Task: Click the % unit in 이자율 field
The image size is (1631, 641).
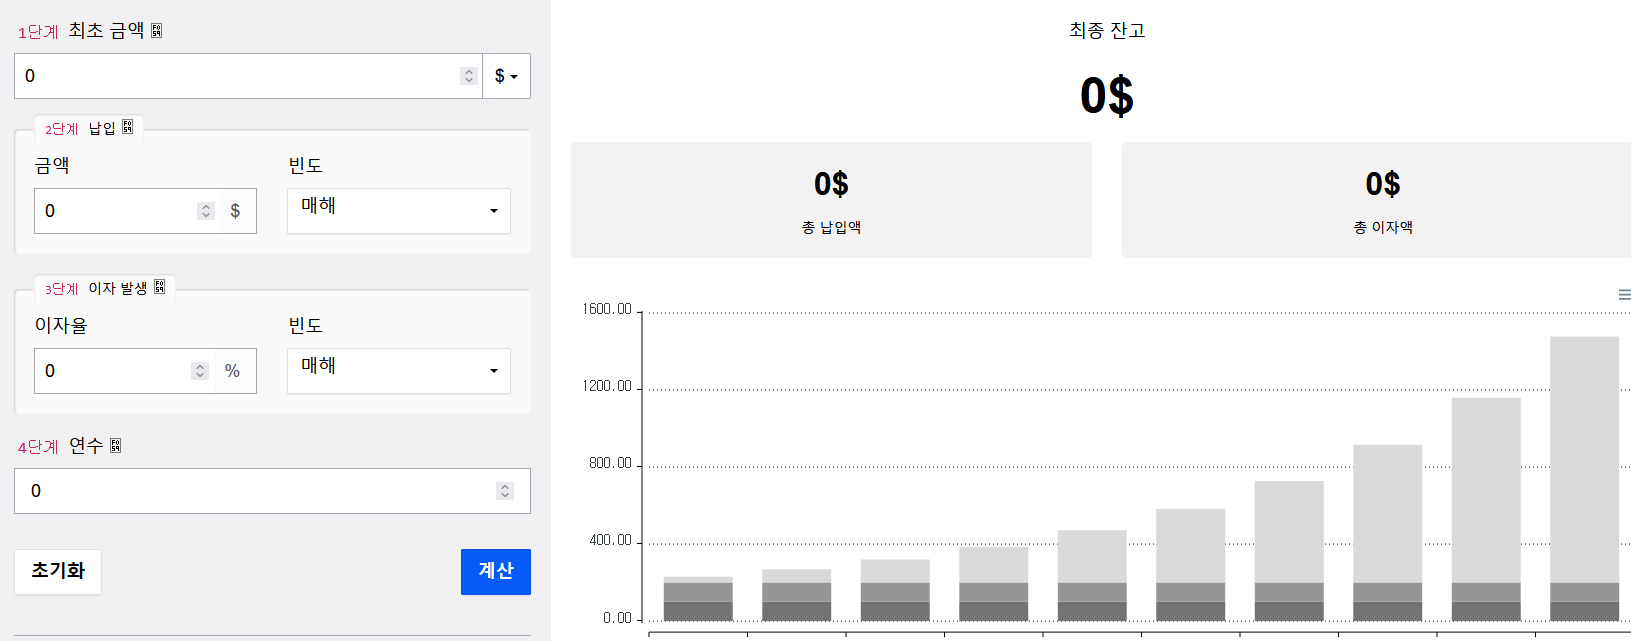Action: pos(233,371)
